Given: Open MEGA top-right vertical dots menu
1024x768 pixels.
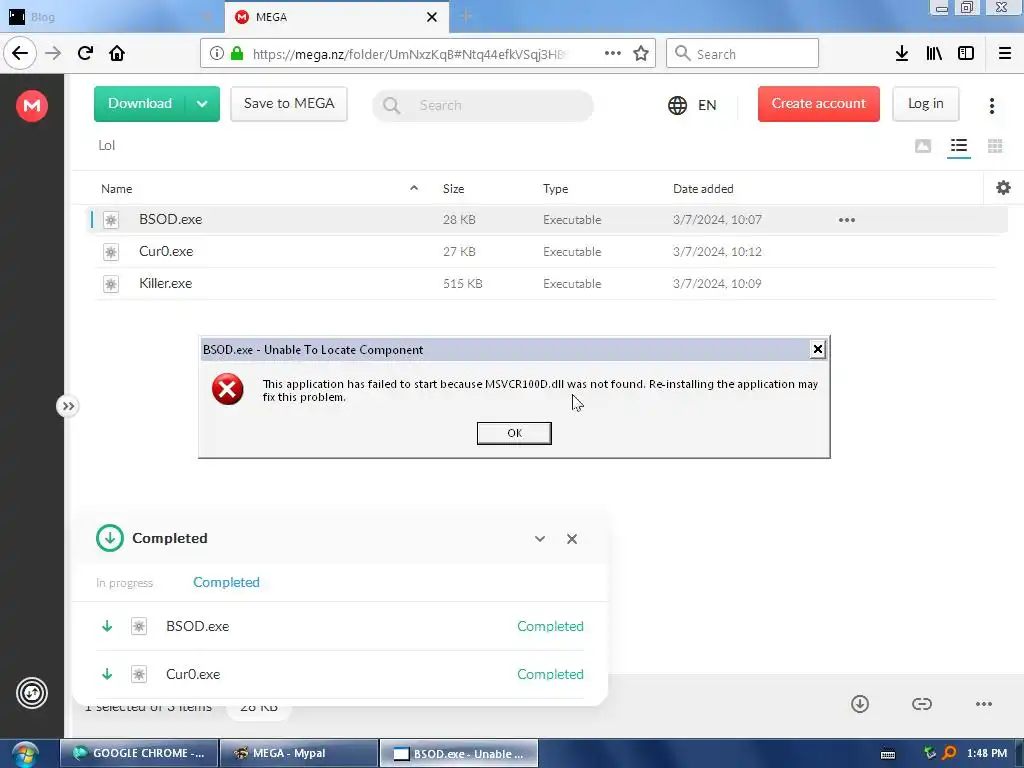Looking at the screenshot, I should (x=992, y=106).
